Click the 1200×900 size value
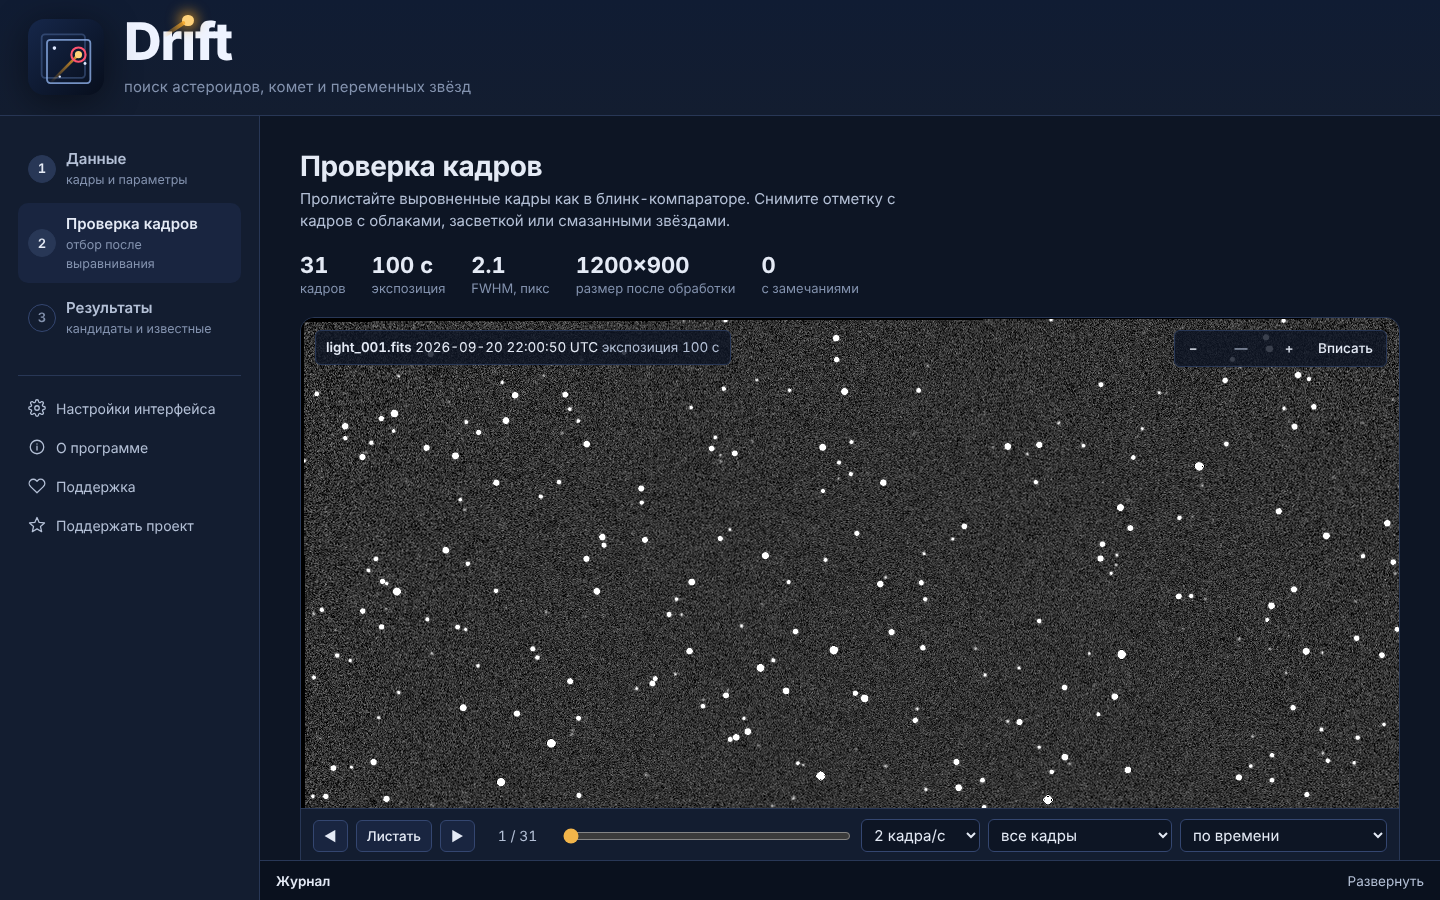Viewport: 1440px width, 900px height. click(x=632, y=265)
